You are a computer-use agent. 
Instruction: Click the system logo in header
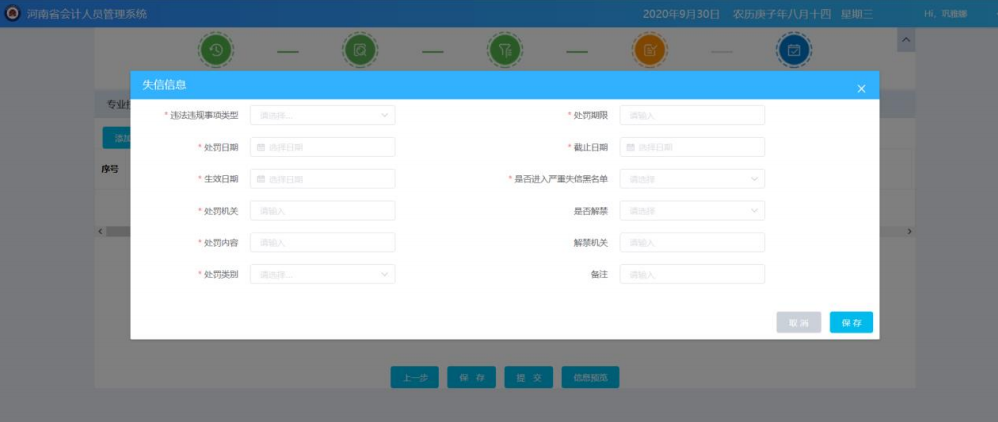point(12,13)
